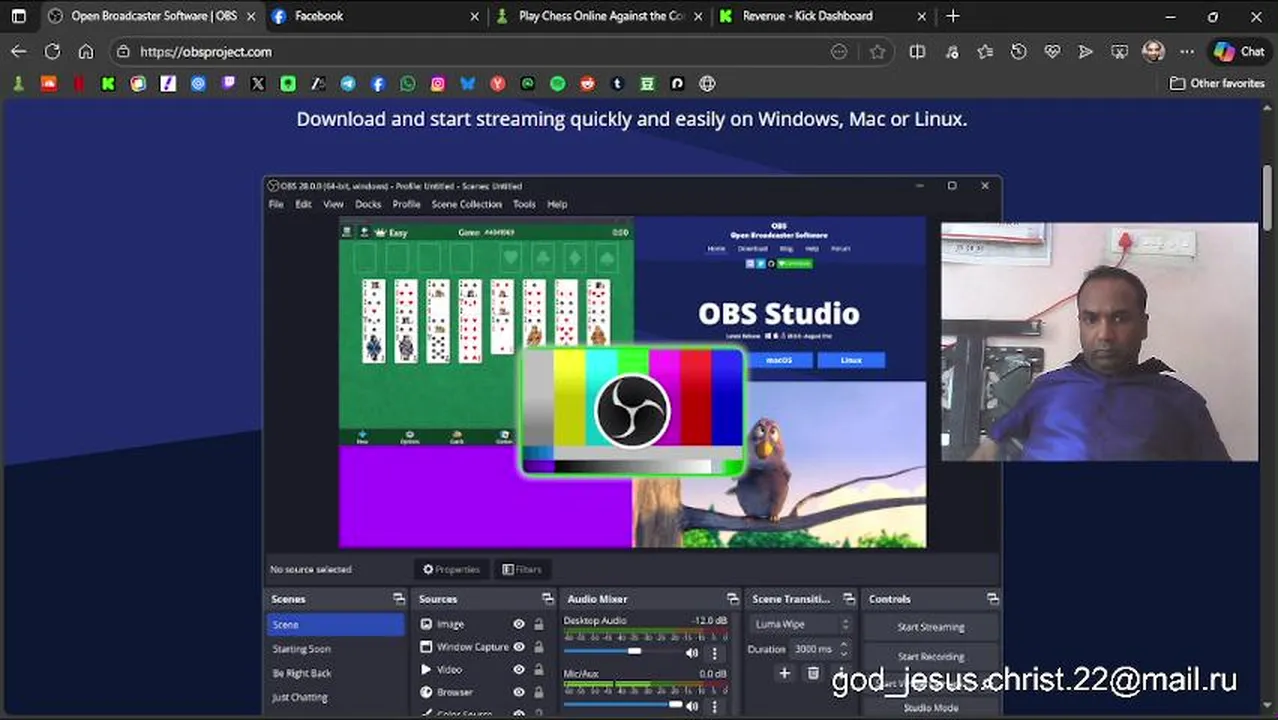Open the Tools menu in OBS
Image resolution: width=1278 pixels, height=720 pixels.
tap(524, 204)
